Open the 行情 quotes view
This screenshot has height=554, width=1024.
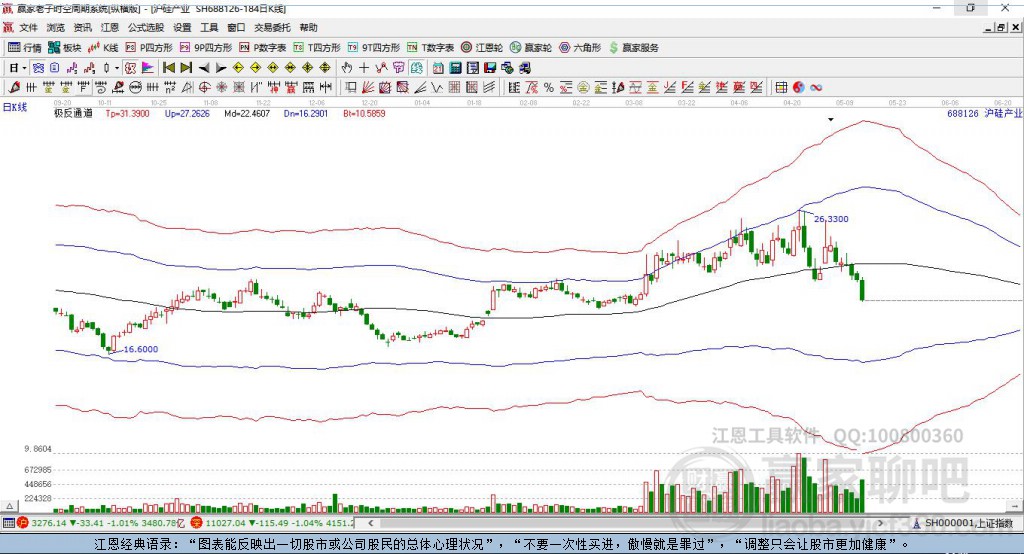pos(24,48)
